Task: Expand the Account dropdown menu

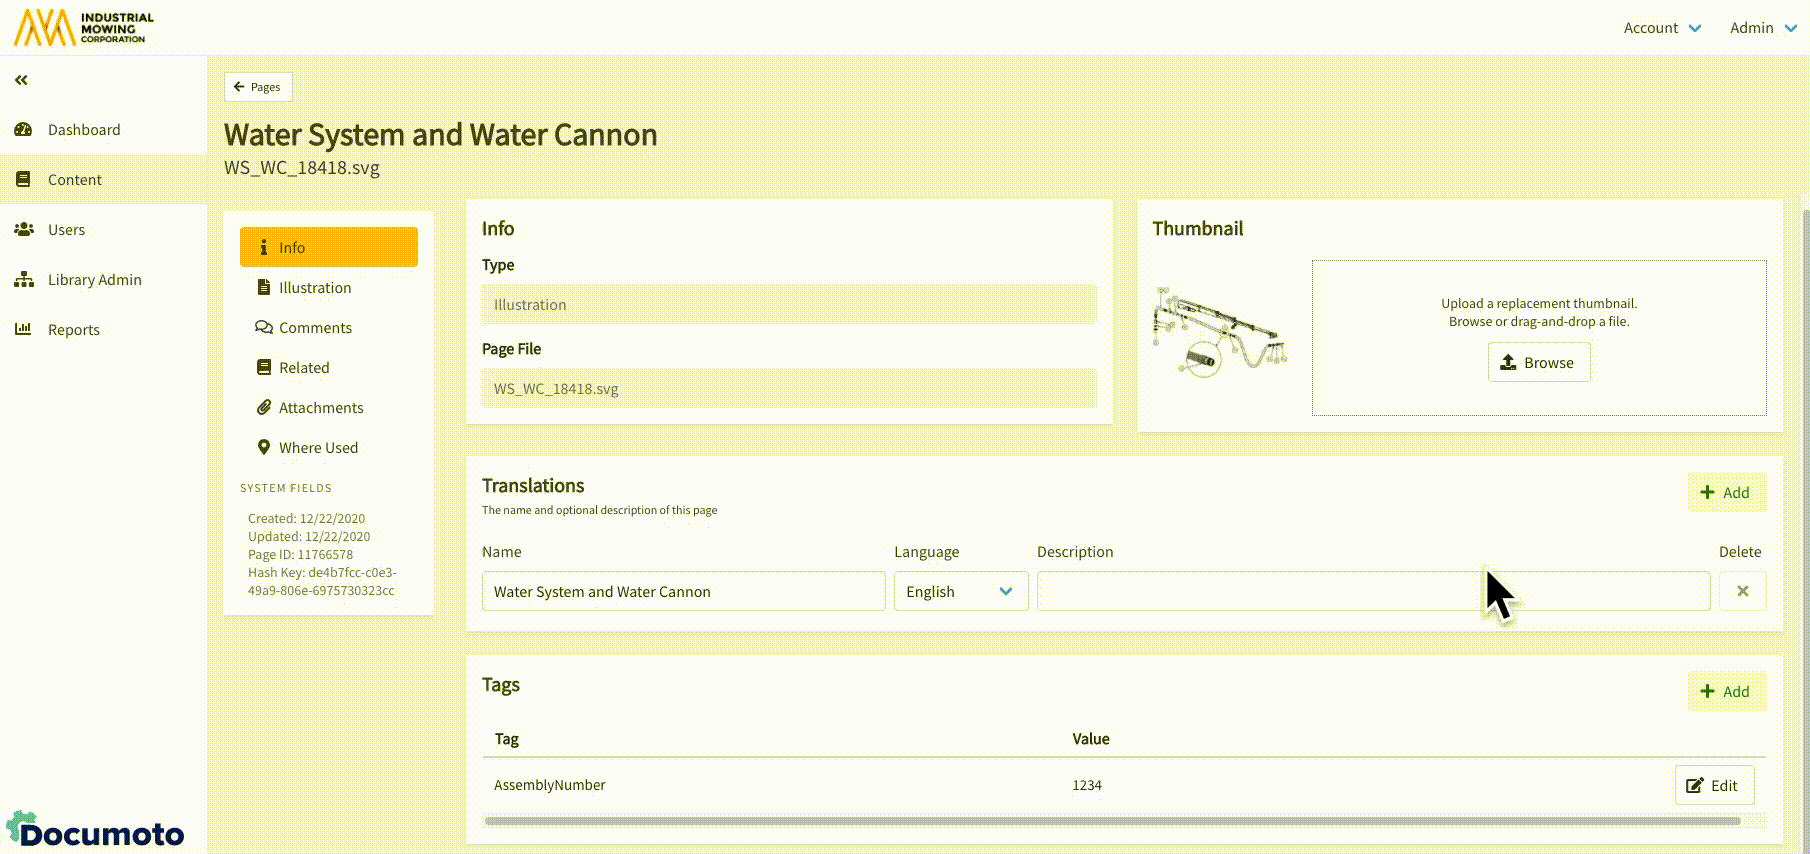Action: tap(1661, 28)
